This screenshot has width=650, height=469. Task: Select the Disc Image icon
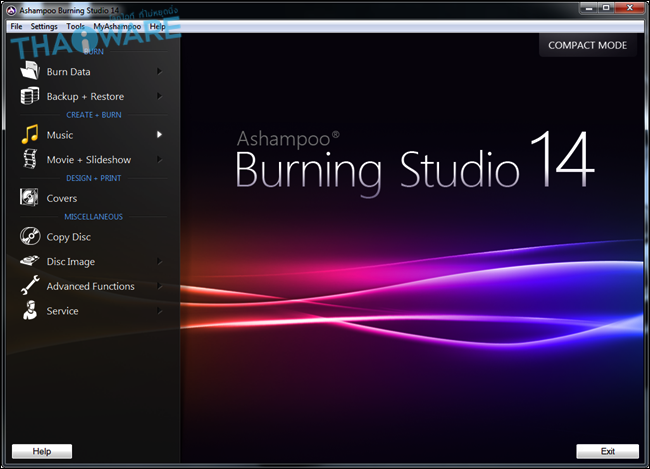pyautogui.click(x=28, y=262)
